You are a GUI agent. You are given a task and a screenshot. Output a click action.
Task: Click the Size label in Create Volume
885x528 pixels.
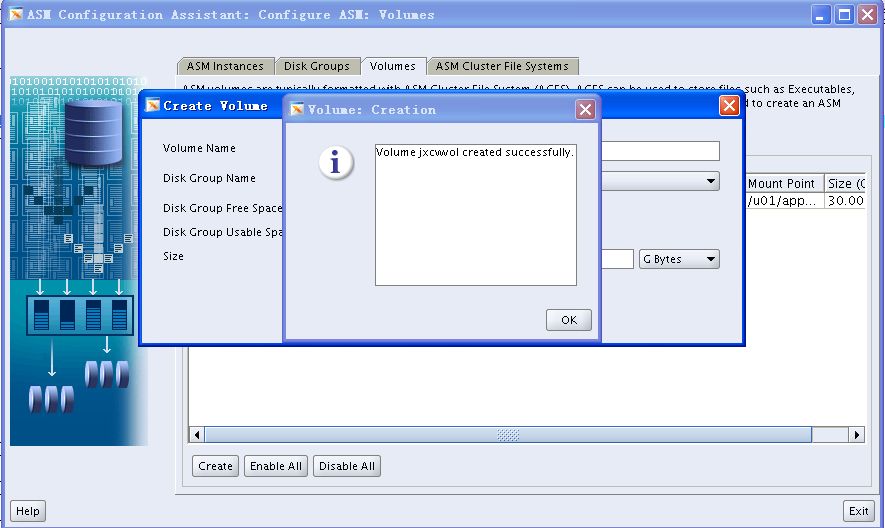pos(173,256)
